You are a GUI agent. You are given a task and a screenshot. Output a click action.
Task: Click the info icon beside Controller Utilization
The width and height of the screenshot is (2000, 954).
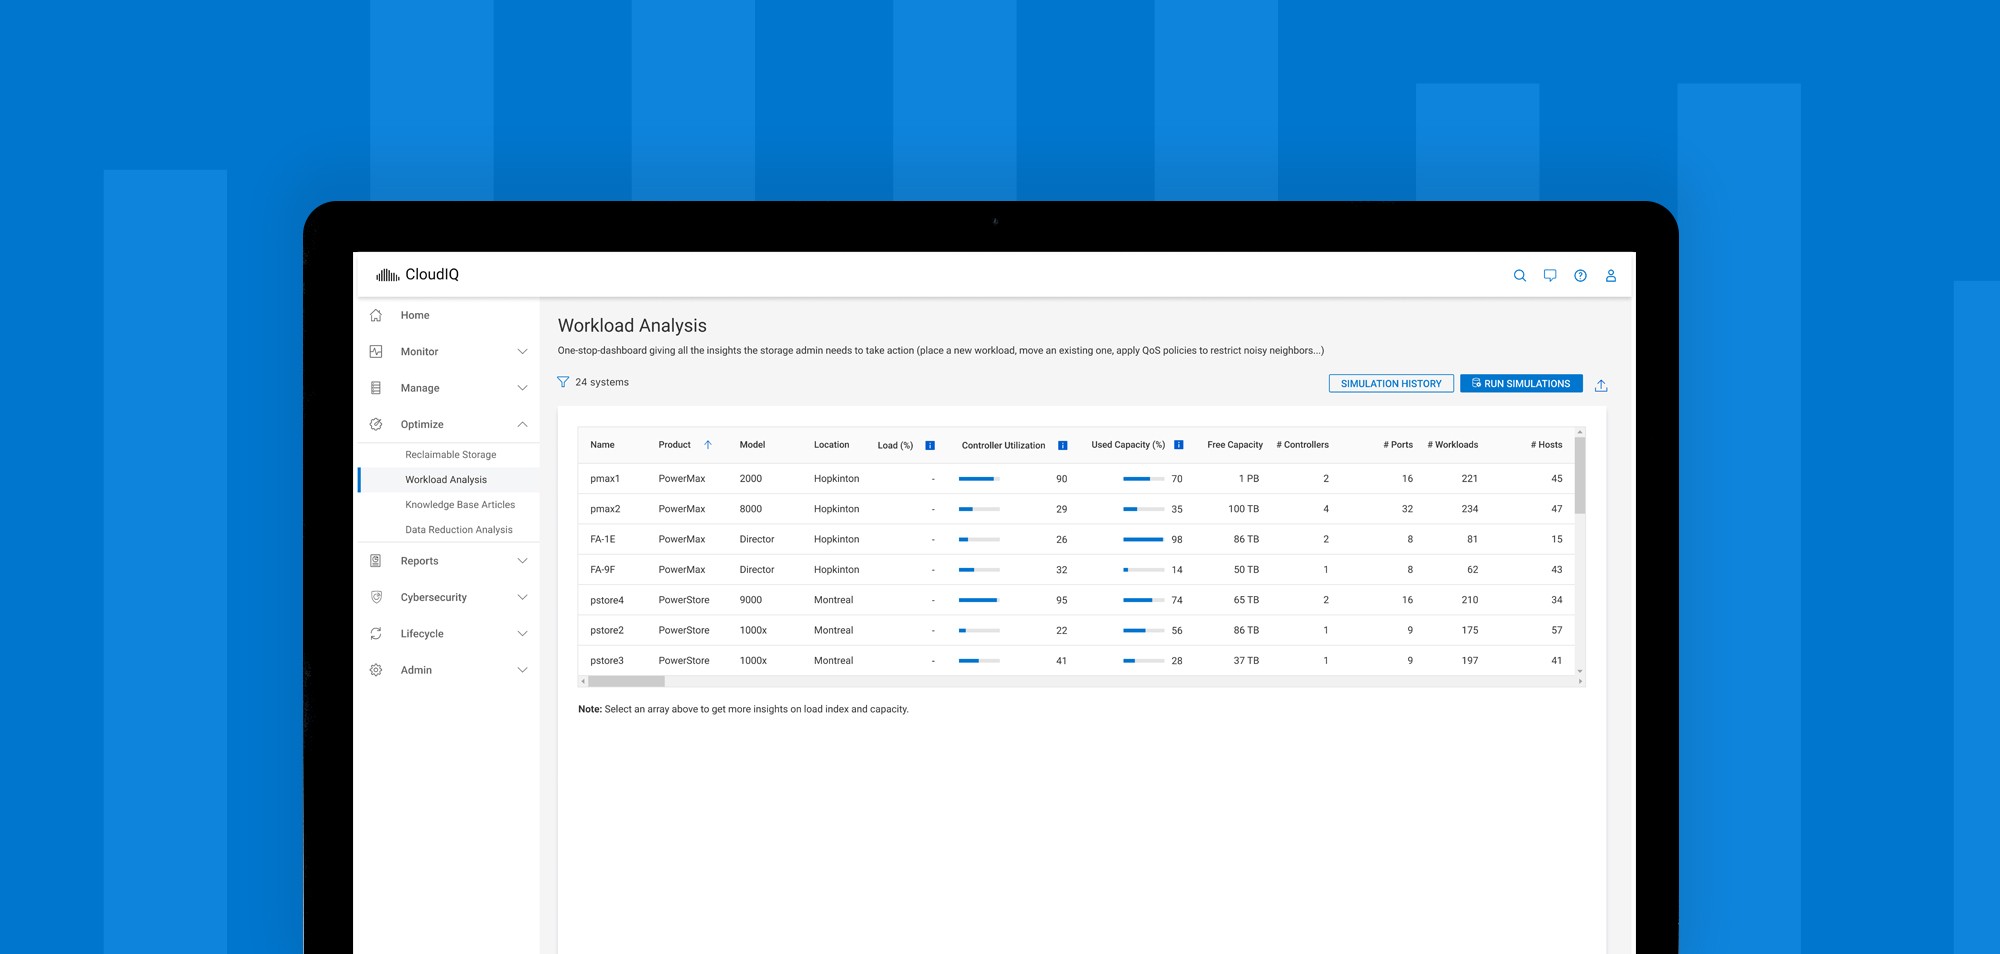click(1060, 445)
